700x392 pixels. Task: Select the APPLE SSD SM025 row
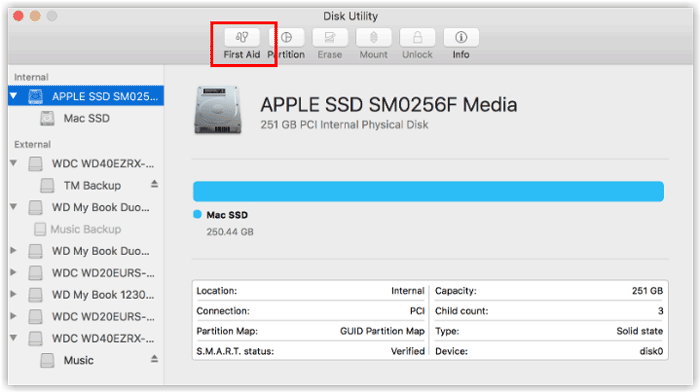pyautogui.click(x=86, y=96)
